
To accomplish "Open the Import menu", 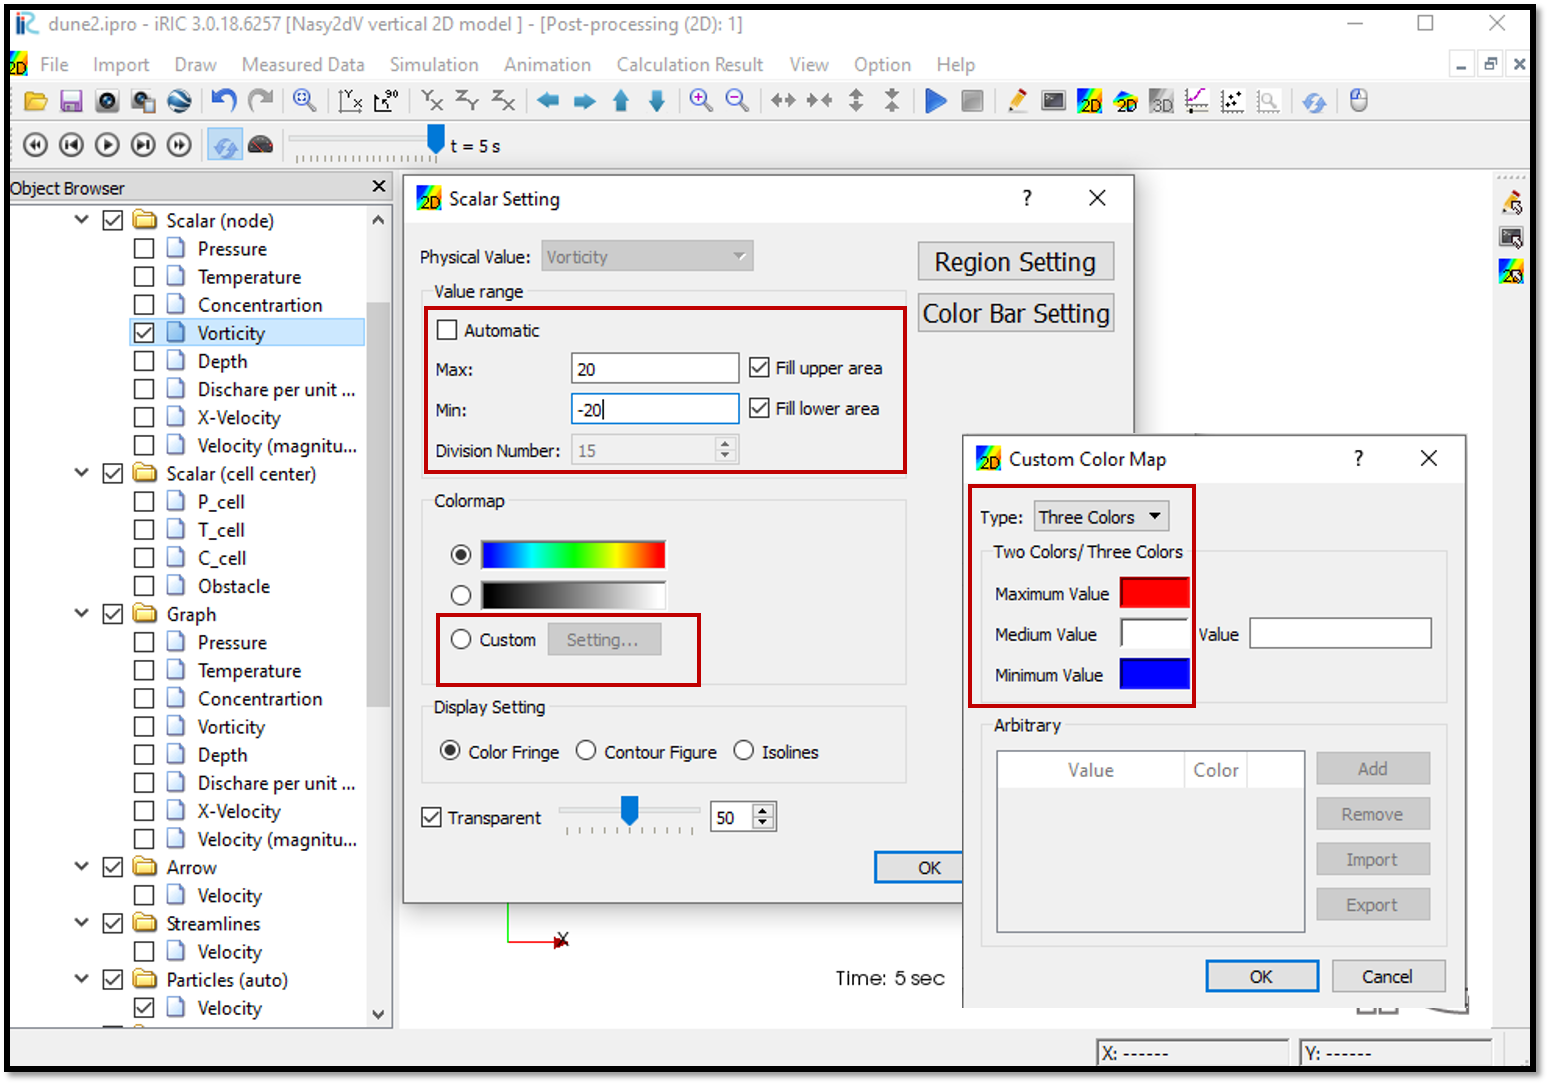I will [x=121, y=64].
